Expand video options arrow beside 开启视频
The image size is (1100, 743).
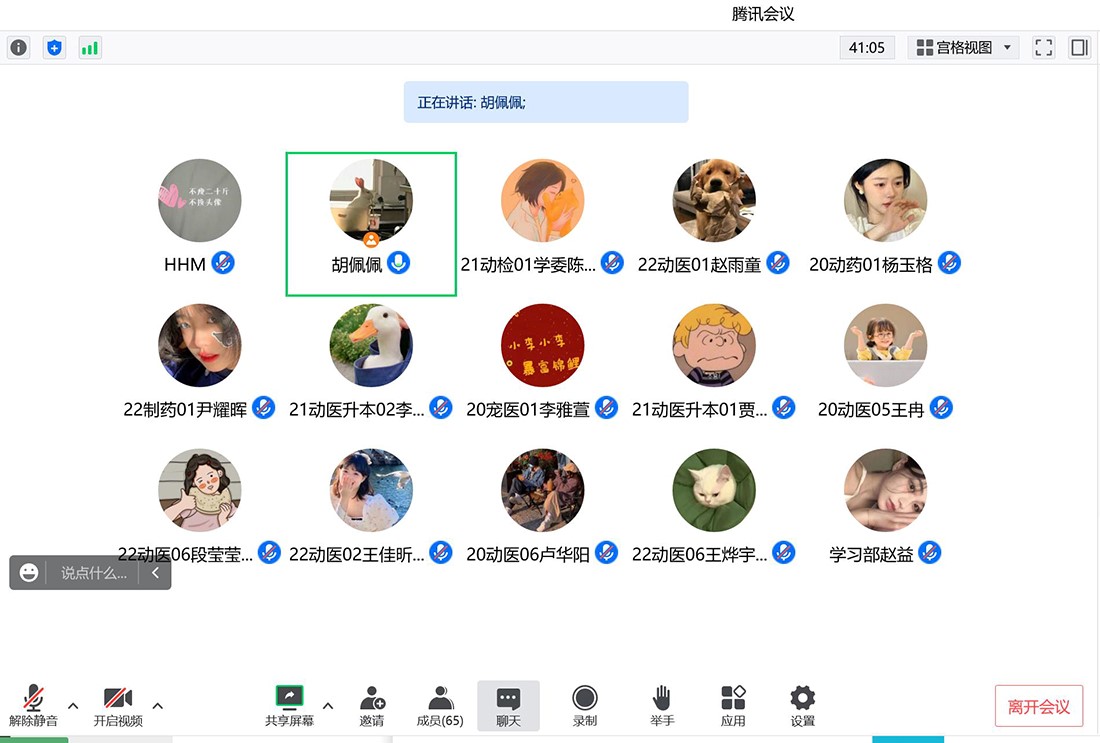click(x=157, y=706)
